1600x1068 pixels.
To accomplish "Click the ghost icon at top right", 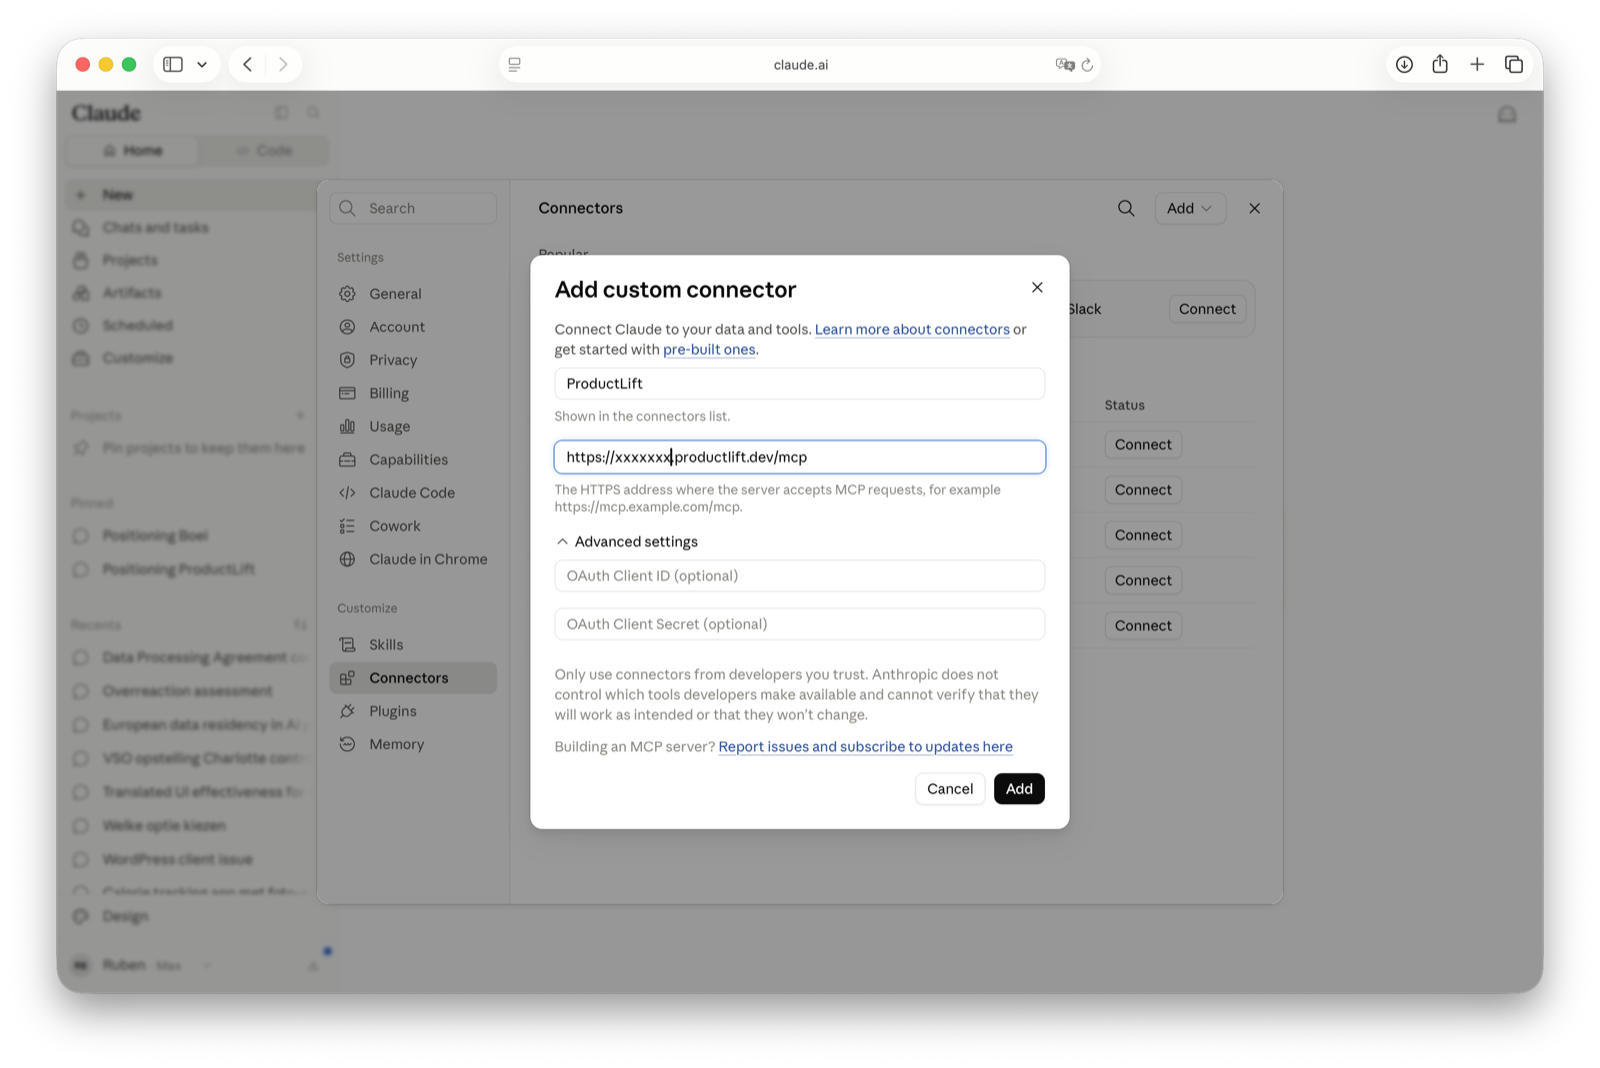I will (1507, 115).
